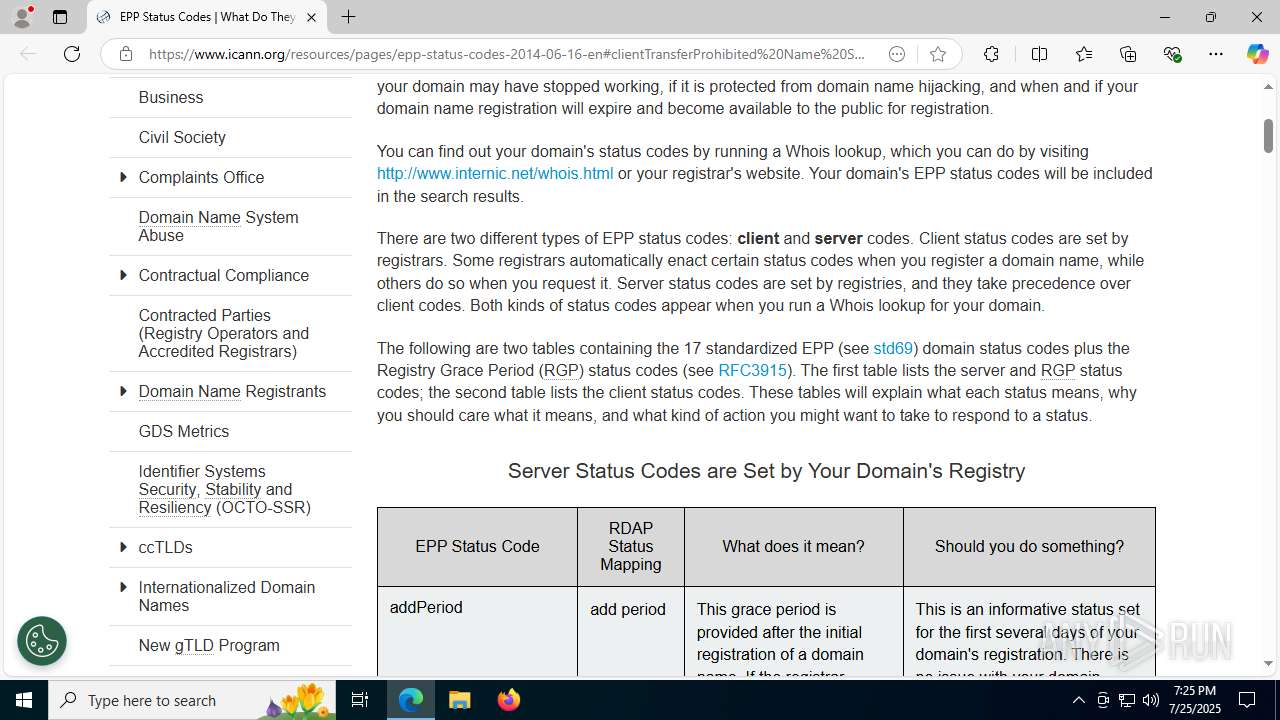Add this page to favorites star

[x=937, y=54]
